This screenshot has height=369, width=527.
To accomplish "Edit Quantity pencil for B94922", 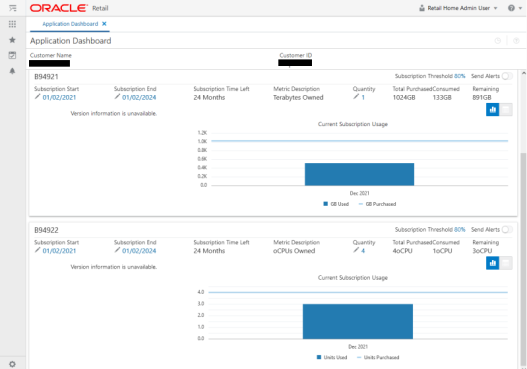I will pyautogui.click(x=356, y=250).
